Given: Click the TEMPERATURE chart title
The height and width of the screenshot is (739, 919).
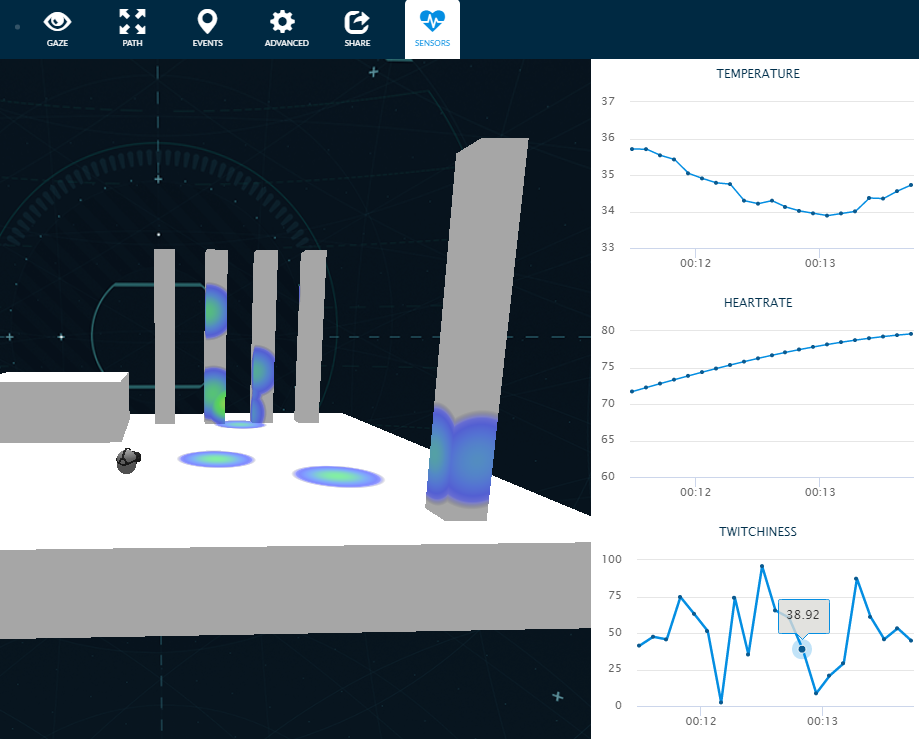Looking at the screenshot, I should [x=758, y=74].
